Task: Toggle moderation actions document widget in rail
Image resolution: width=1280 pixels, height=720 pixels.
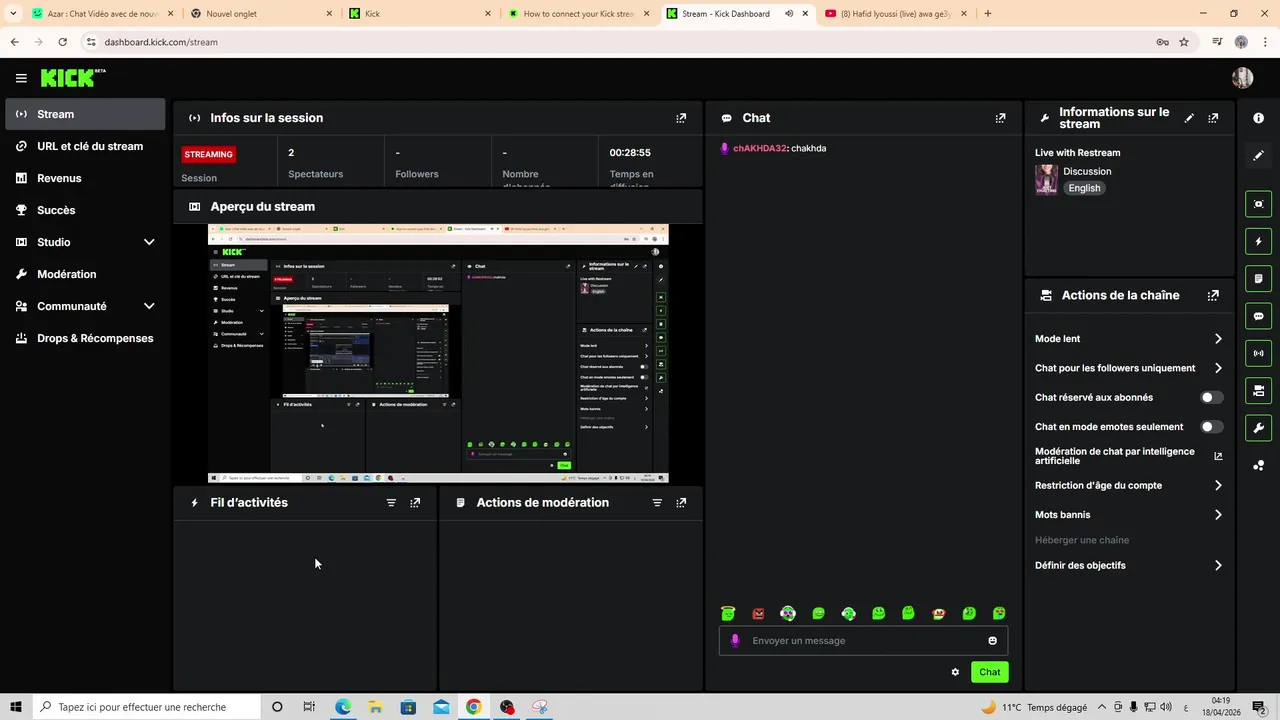Action: click(x=1258, y=278)
